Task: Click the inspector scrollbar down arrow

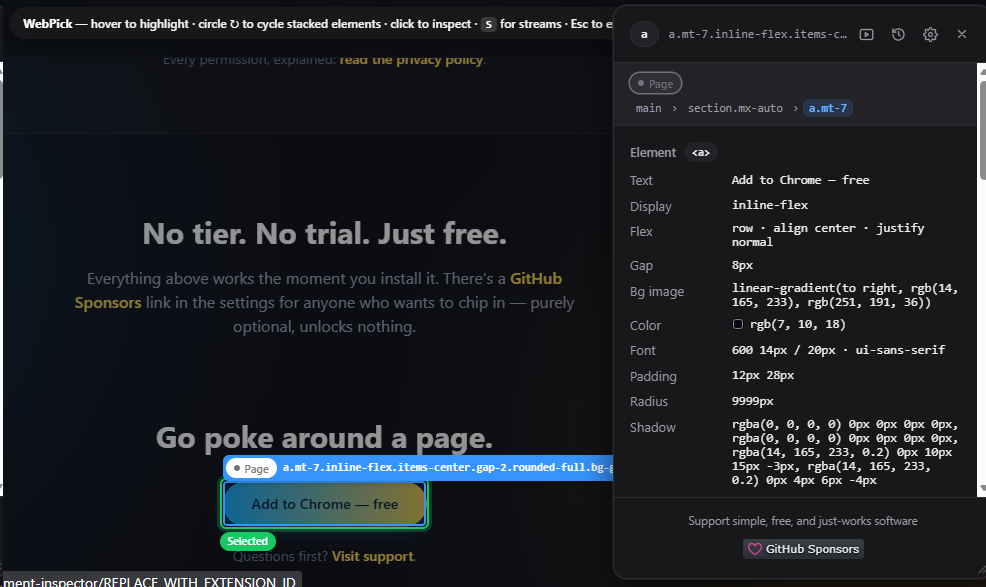Action: coord(982,488)
